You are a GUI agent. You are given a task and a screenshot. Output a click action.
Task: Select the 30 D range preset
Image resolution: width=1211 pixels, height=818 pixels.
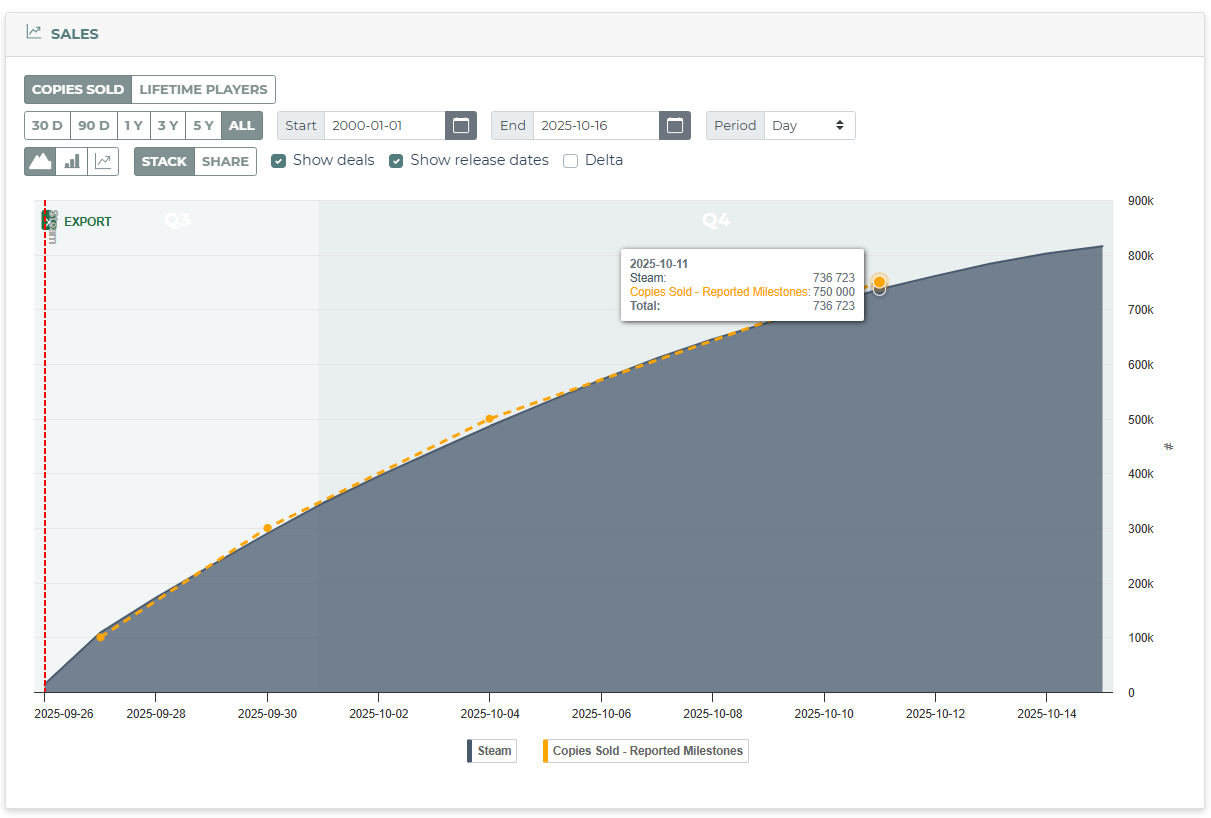47,126
